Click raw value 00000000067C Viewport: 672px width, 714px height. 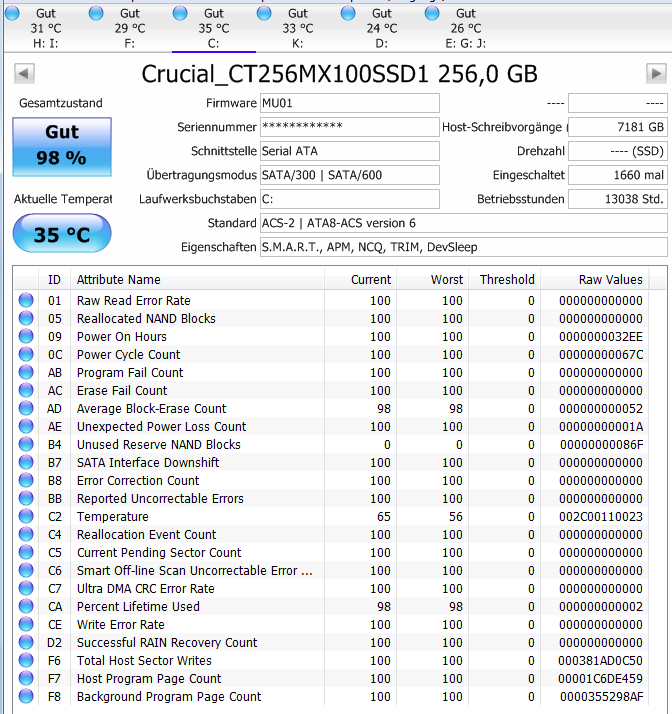click(601, 355)
